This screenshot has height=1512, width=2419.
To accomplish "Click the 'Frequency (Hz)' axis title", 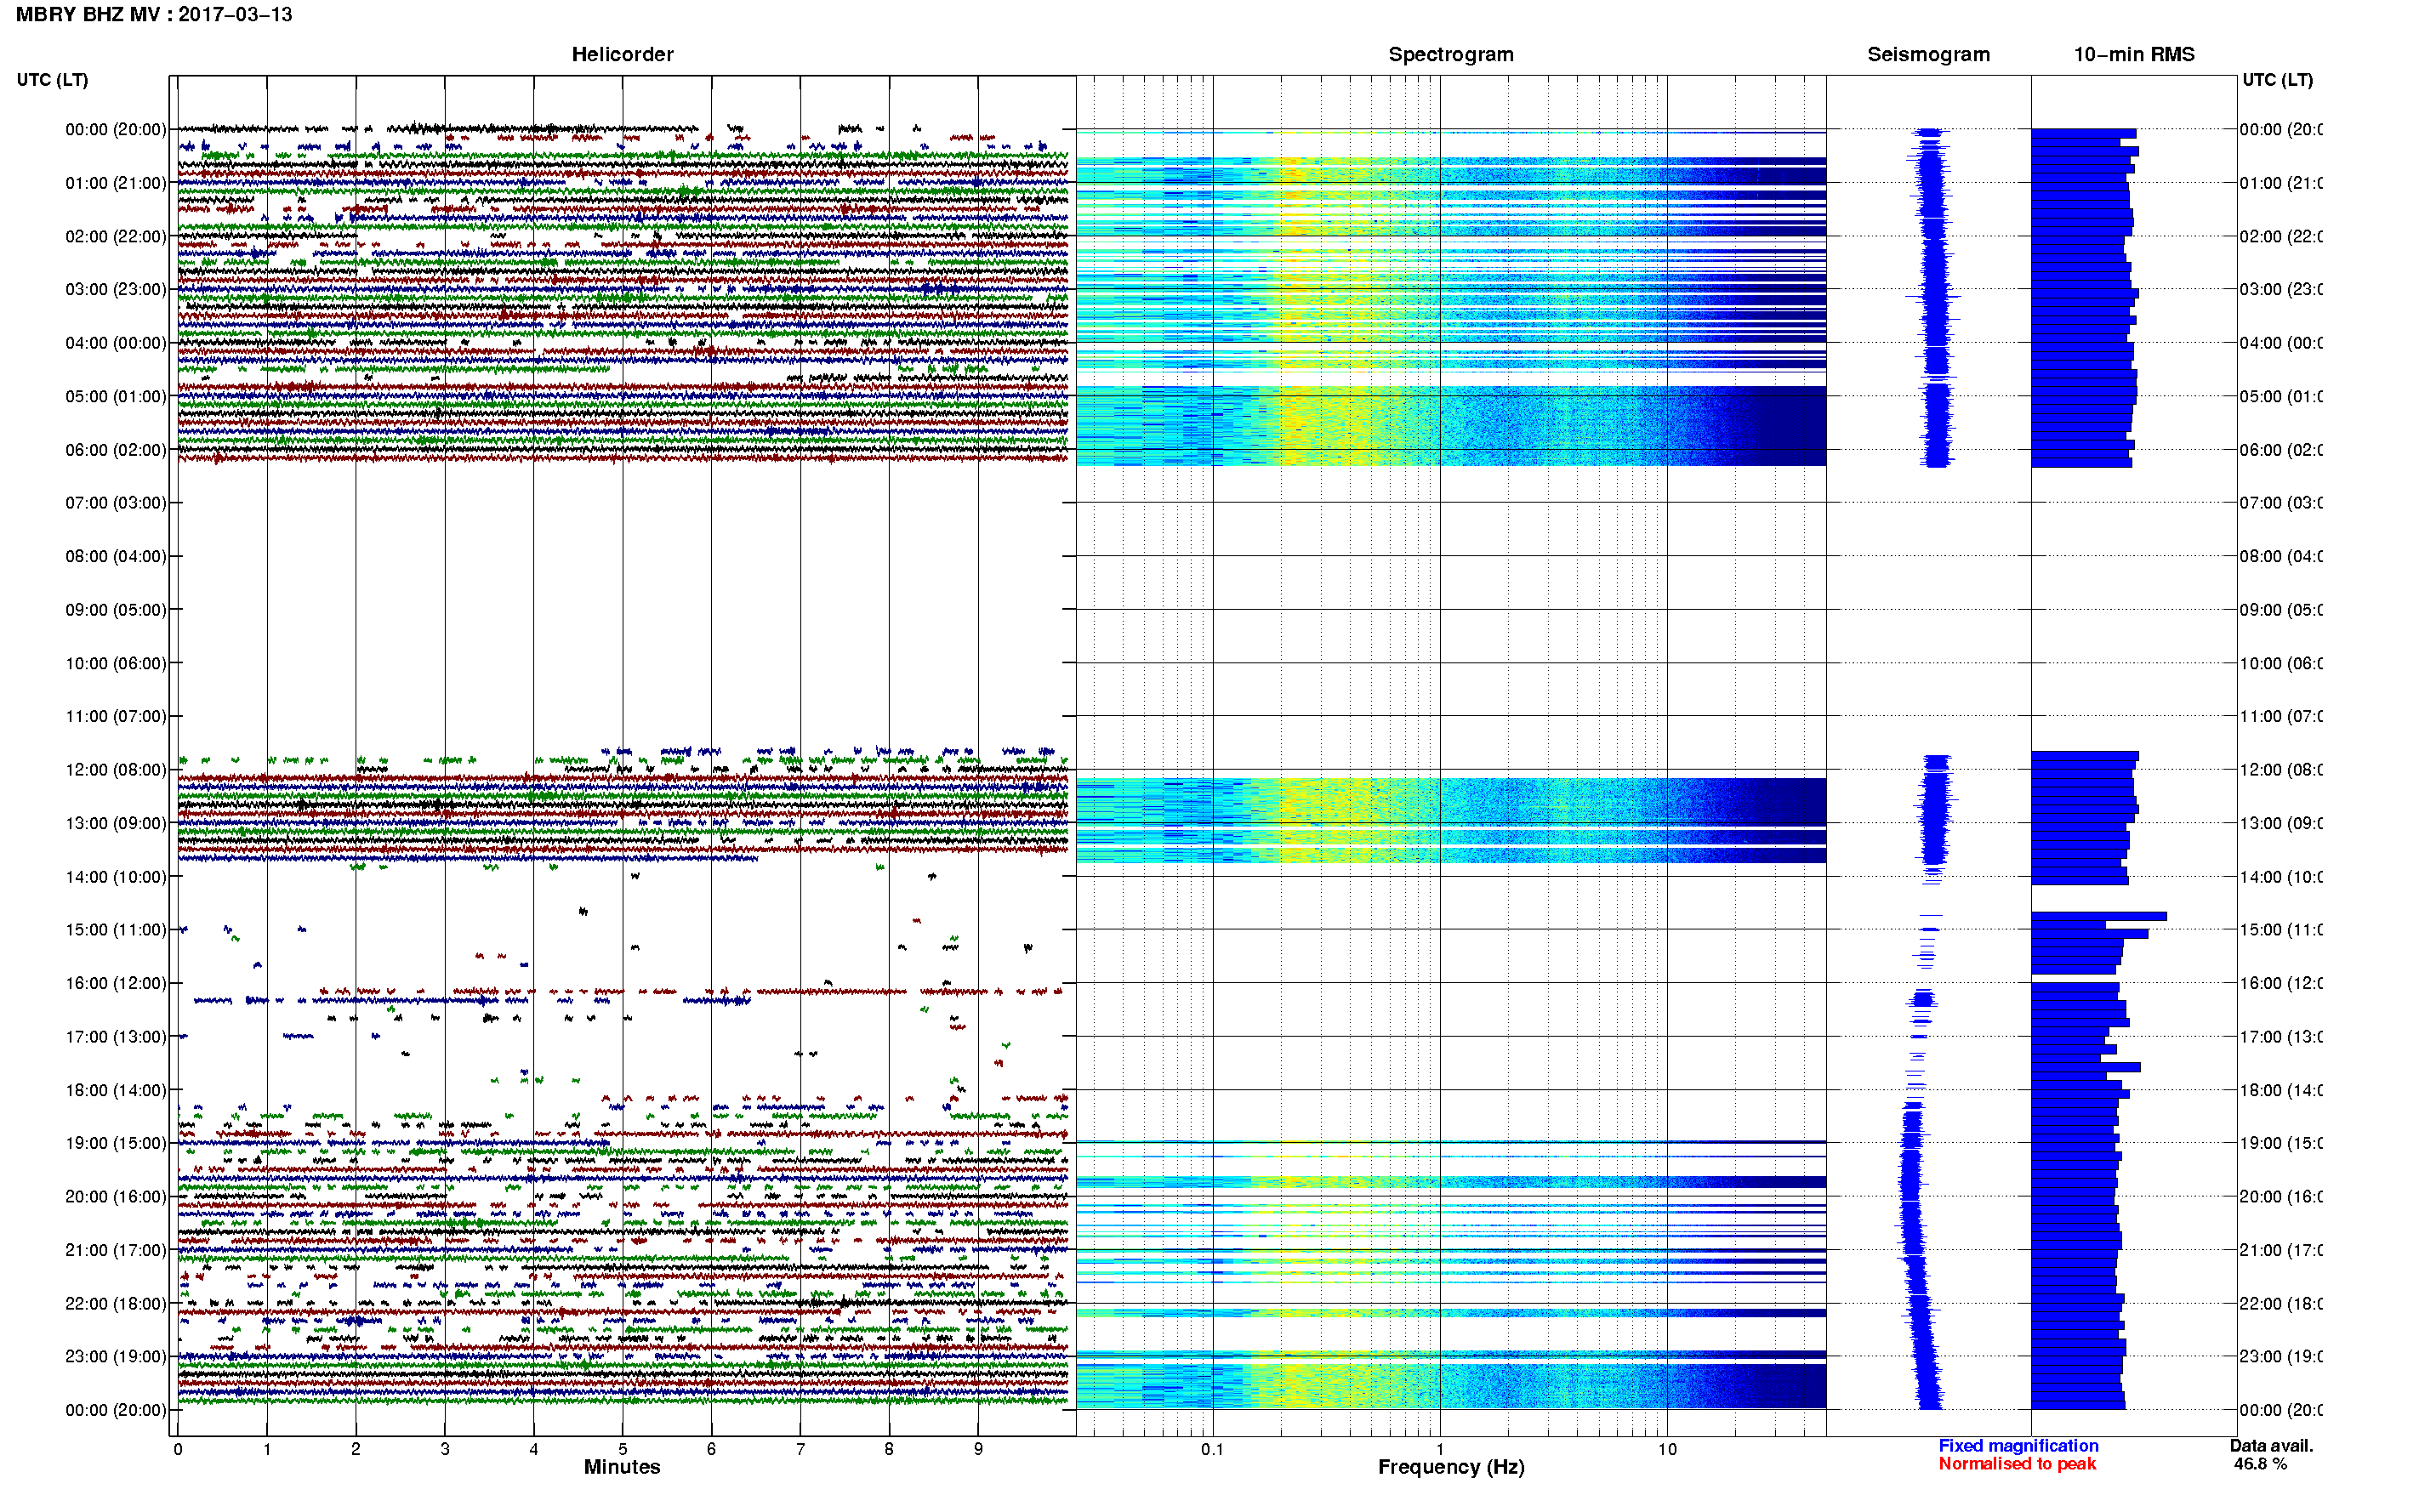I will (1451, 1467).
